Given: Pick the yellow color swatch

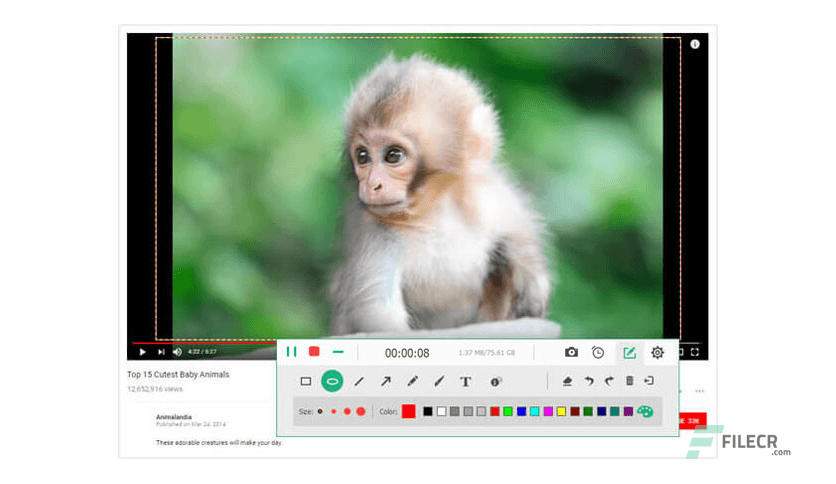Looking at the screenshot, I should tap(561, 412).
